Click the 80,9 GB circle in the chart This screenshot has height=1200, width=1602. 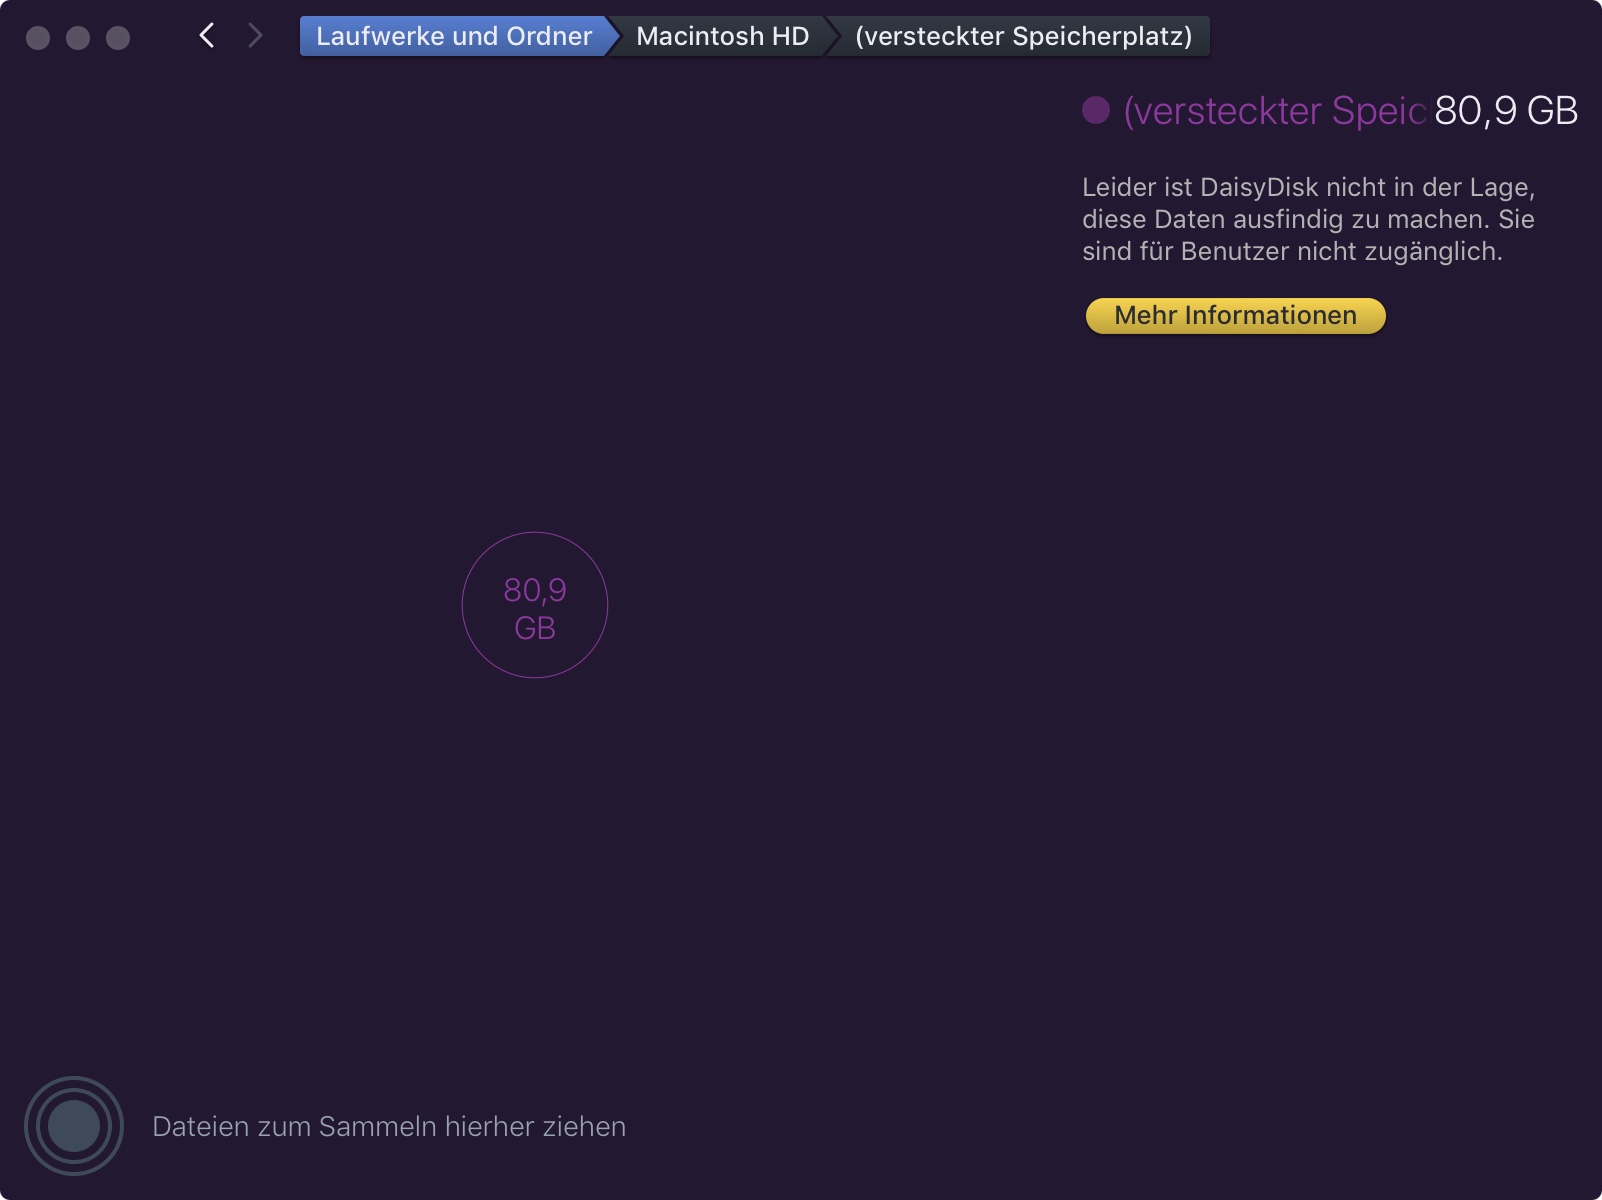[x=535, y=605]
